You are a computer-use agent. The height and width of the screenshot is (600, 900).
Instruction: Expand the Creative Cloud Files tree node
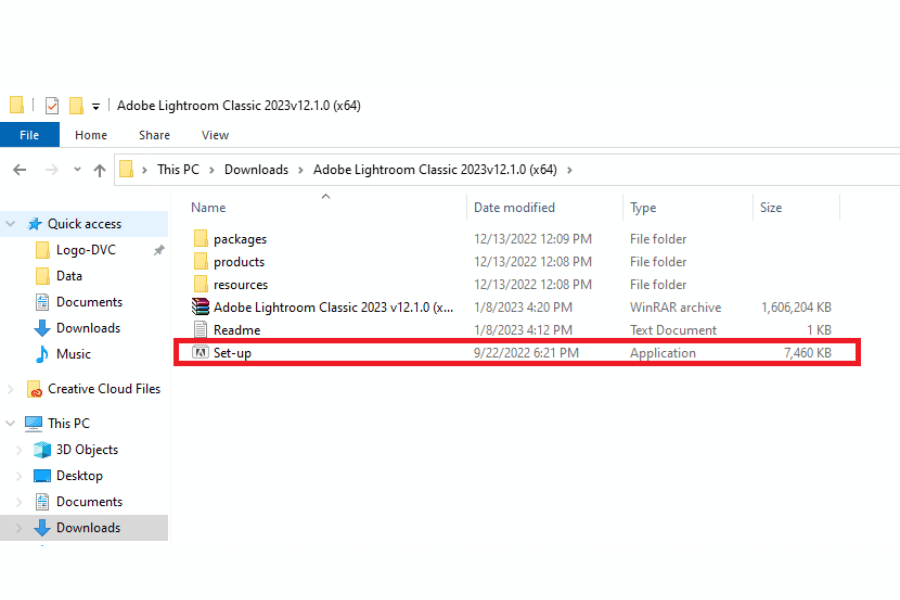(11, 389)
